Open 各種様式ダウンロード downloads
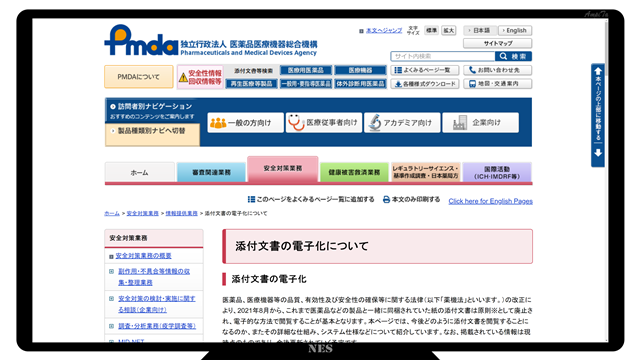 (x=424, y=84)
